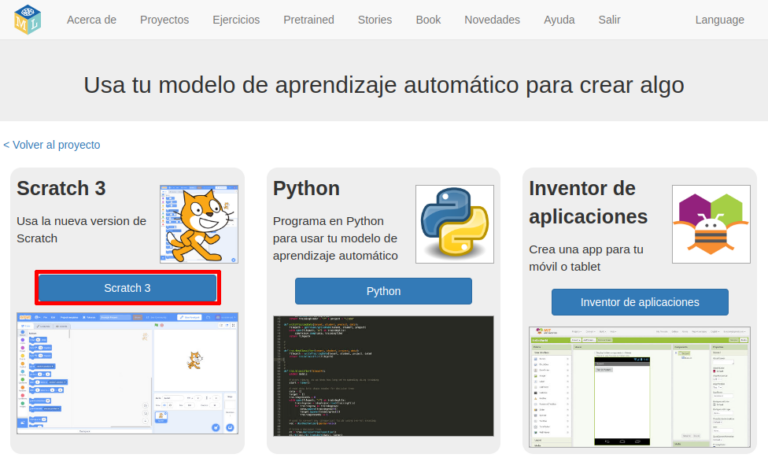The height and width of the screenshot is (465, 768).
Task: Click the App Inventor bee icon
Action: point(711,223)
